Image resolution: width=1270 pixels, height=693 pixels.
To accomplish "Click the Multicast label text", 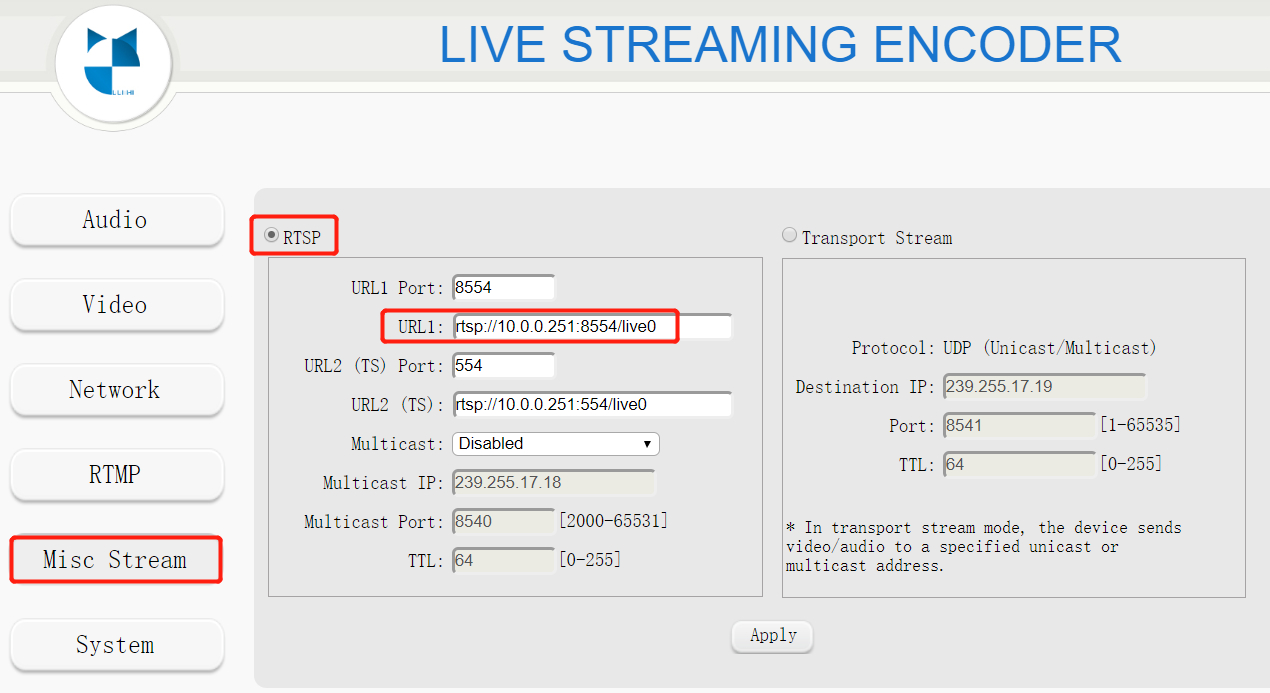I will coord(397,444).
